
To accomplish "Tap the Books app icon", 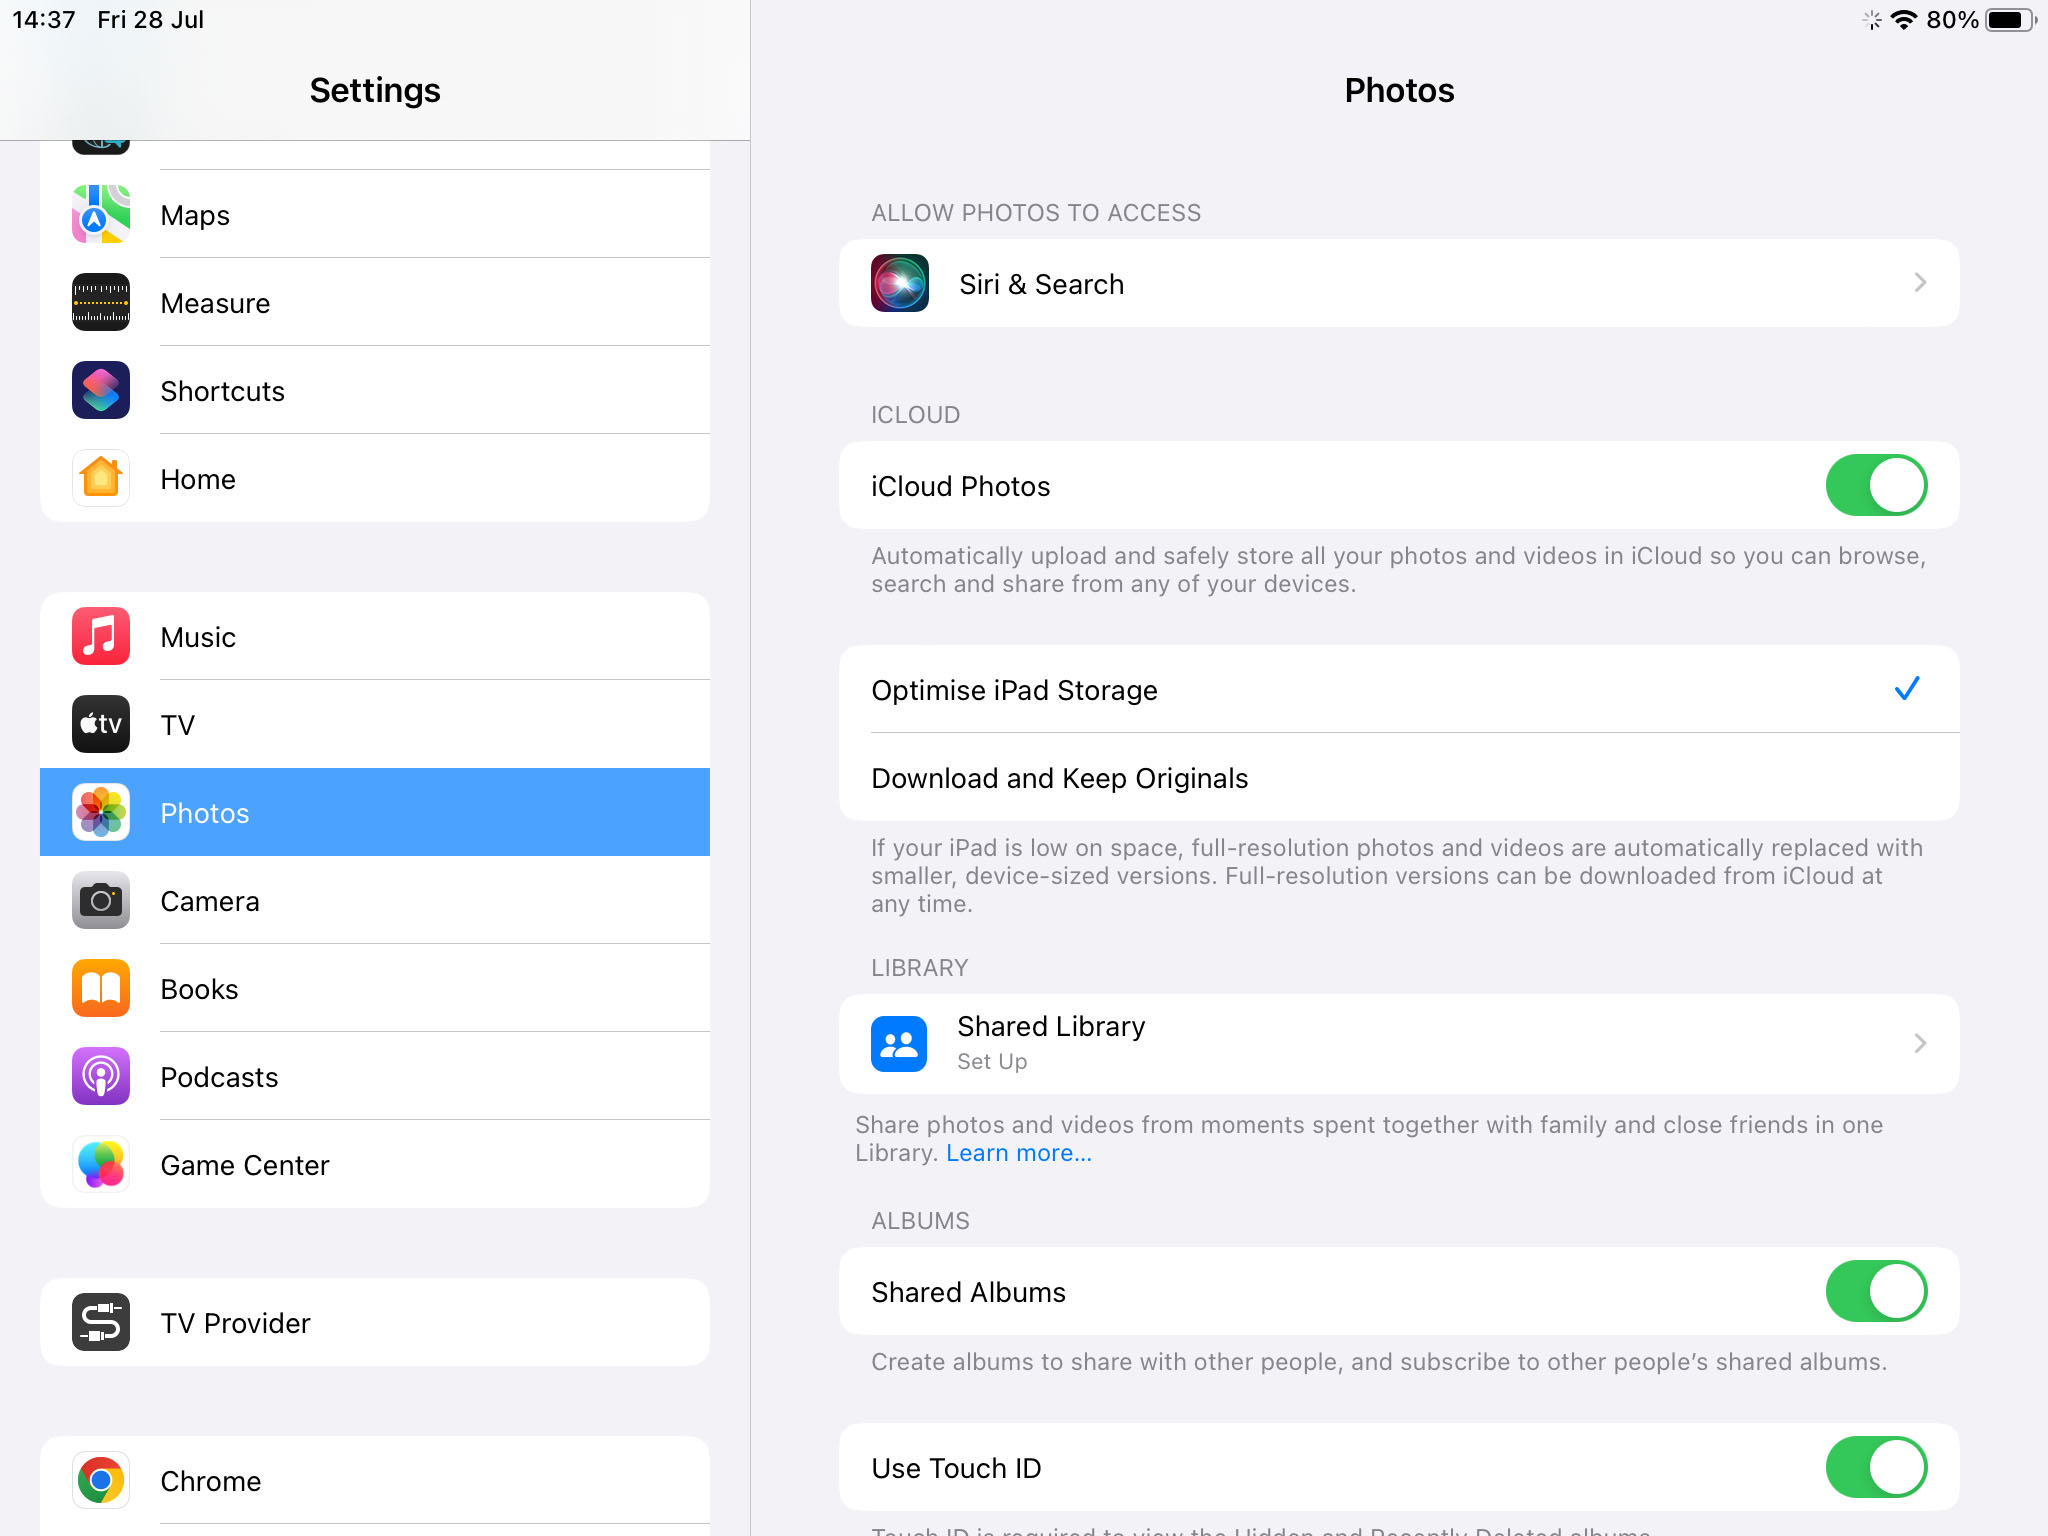I will pyautogui.click(x=101, y=988).
